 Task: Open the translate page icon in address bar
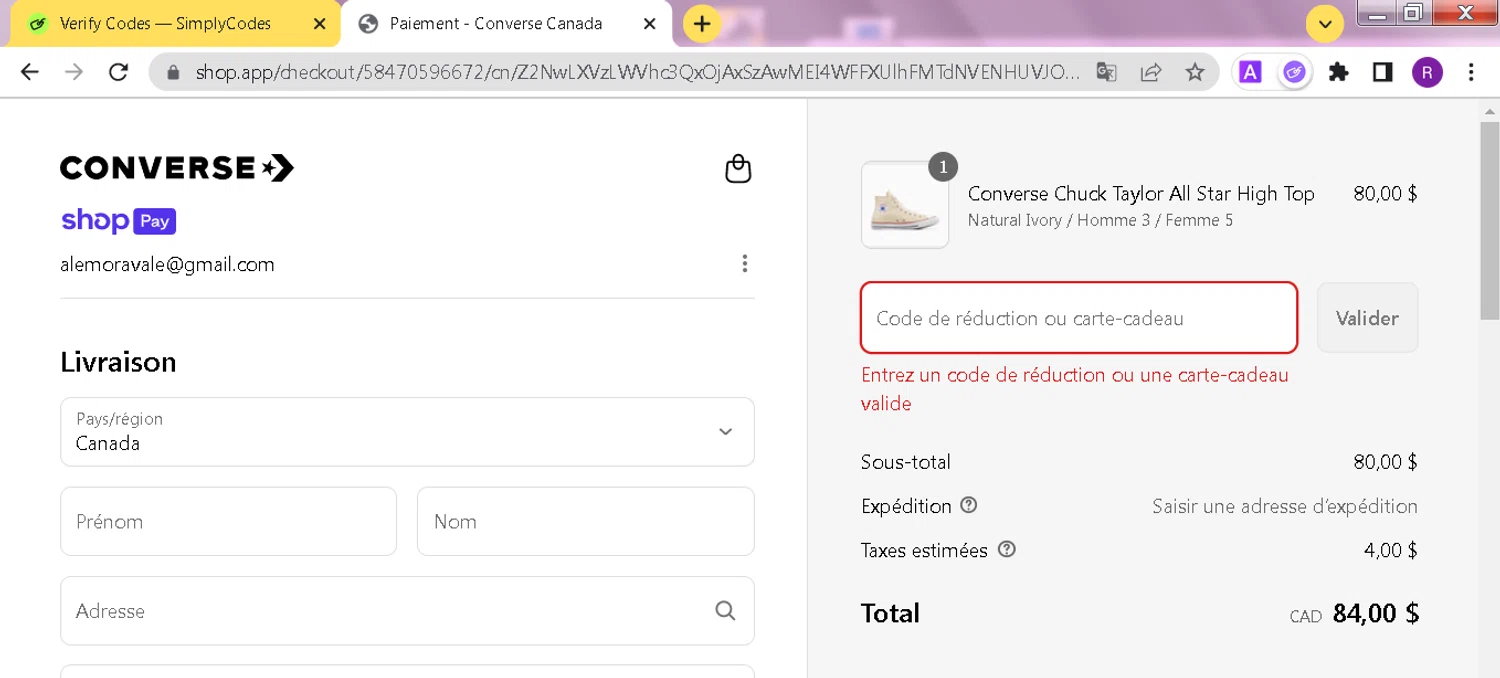(1106, 72)
